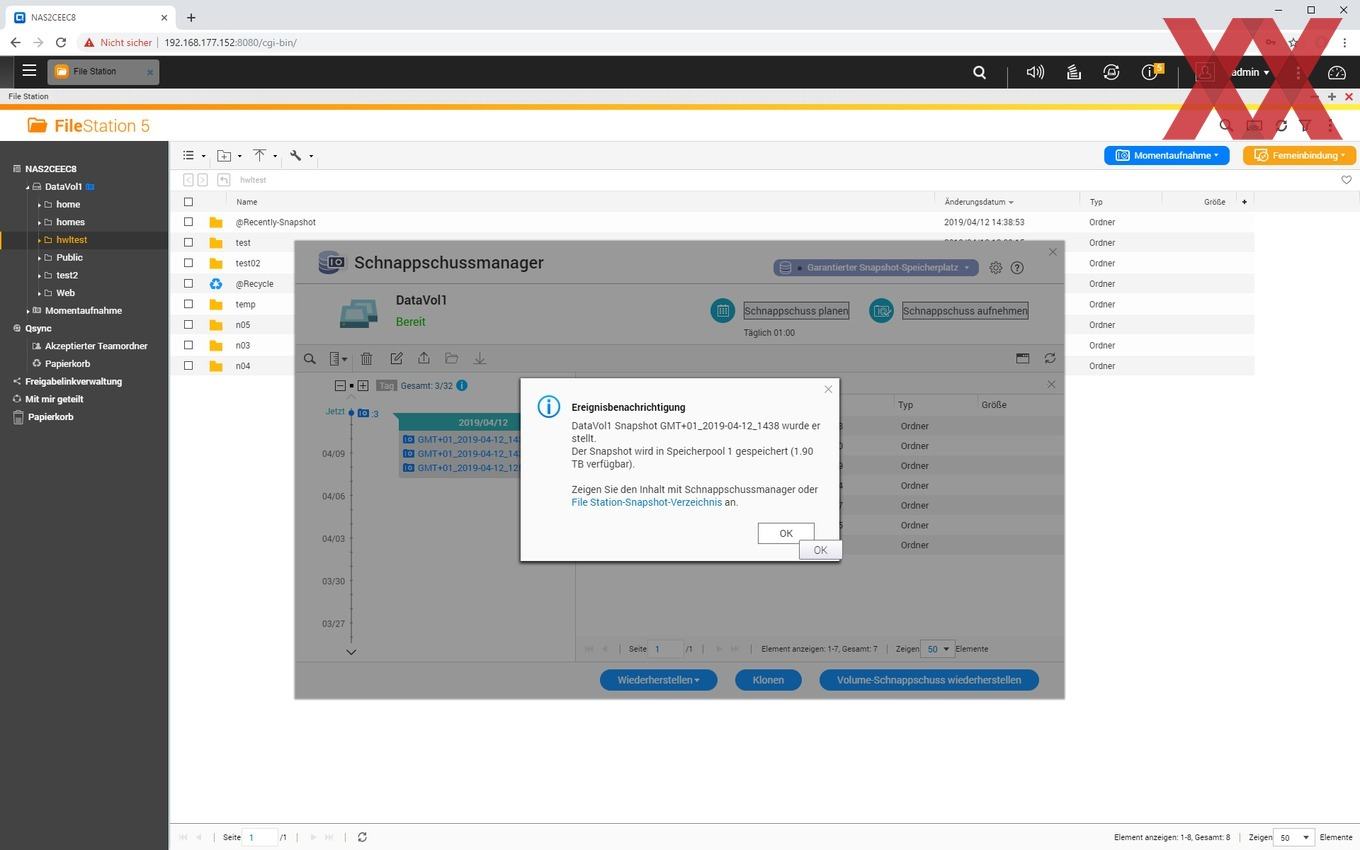Open Schnappschussmanager help question mark
1360x850 pixels.
click(x=1017, y=268)
